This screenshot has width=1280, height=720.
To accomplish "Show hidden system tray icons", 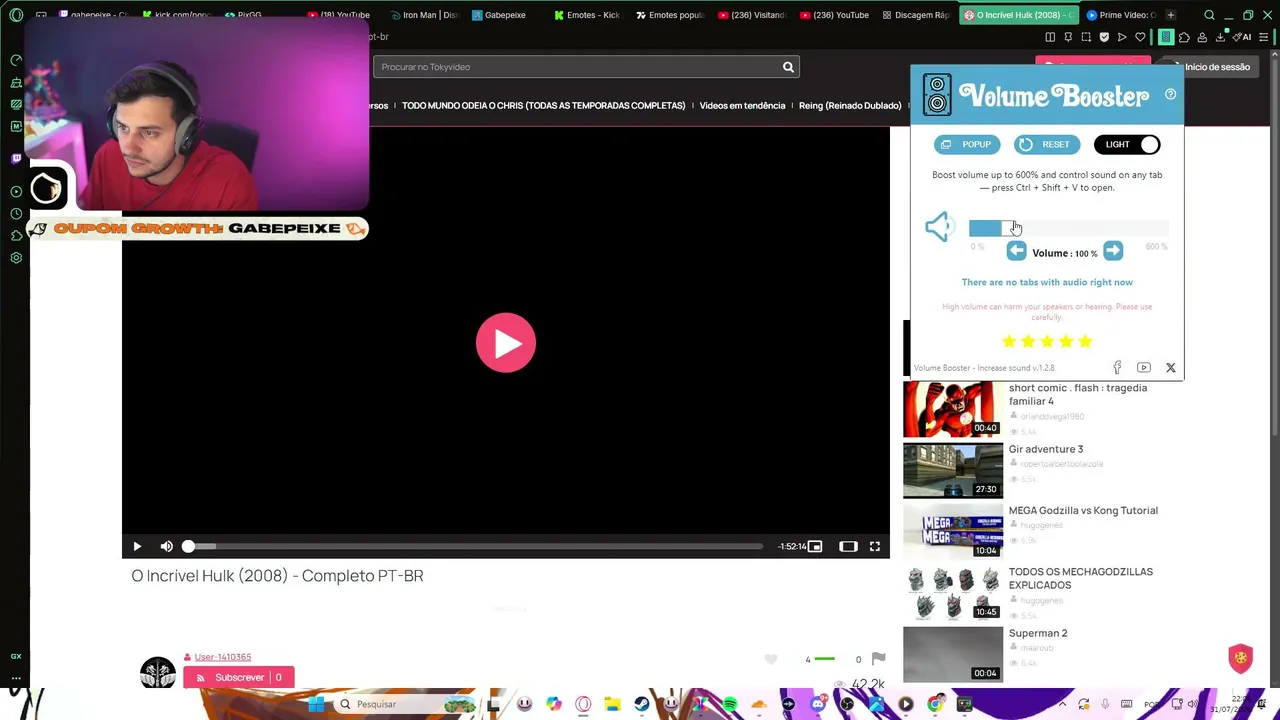I will click(1062, 704).
